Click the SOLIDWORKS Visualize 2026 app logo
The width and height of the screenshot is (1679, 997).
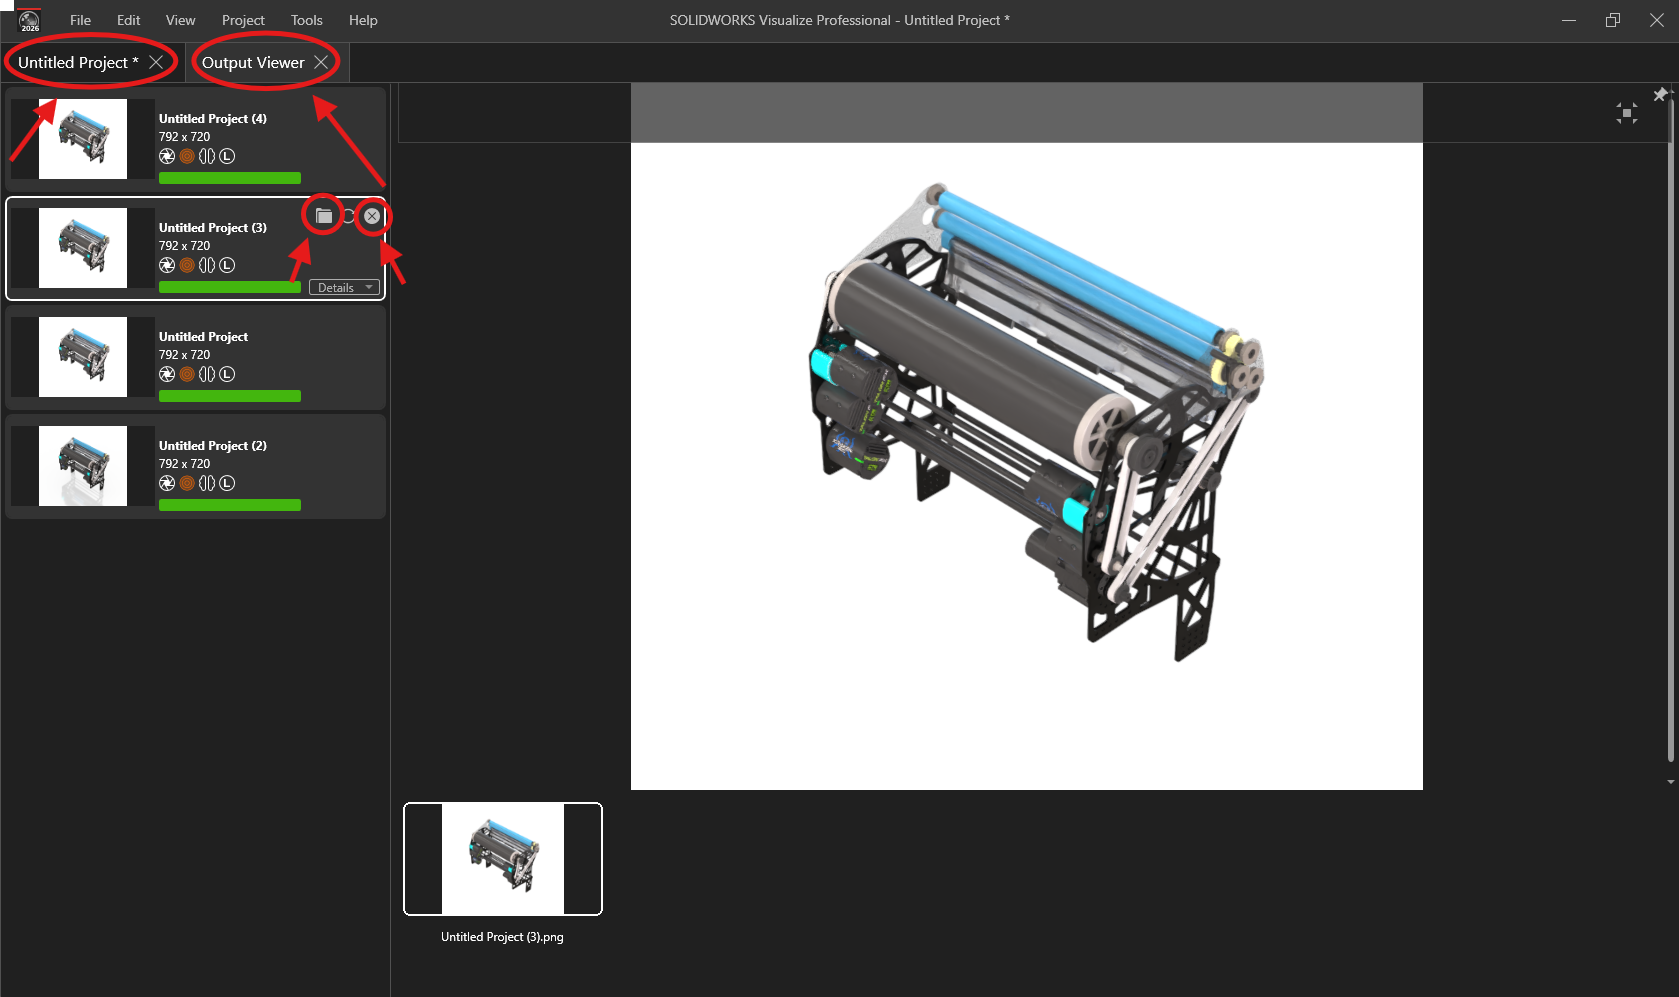[x=29, y=20]
